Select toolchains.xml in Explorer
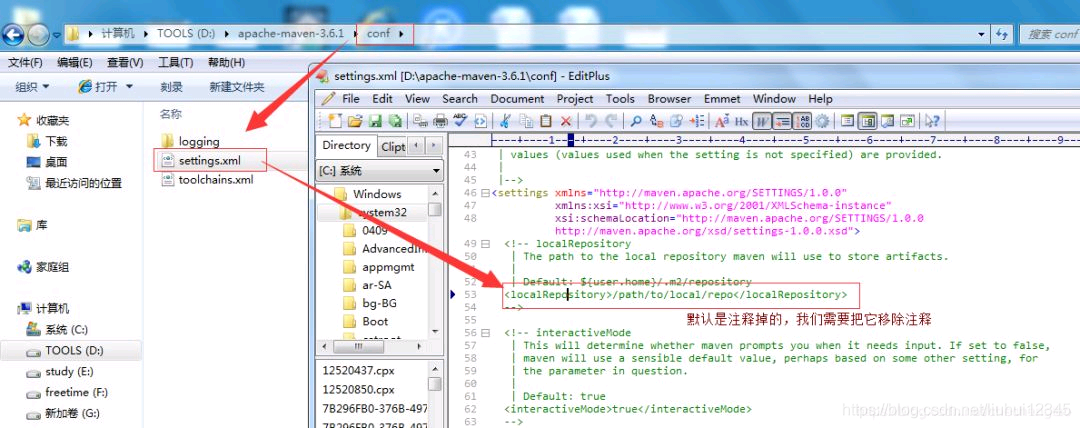Viewport: 1080px width, 428px height. pos(207,180)
